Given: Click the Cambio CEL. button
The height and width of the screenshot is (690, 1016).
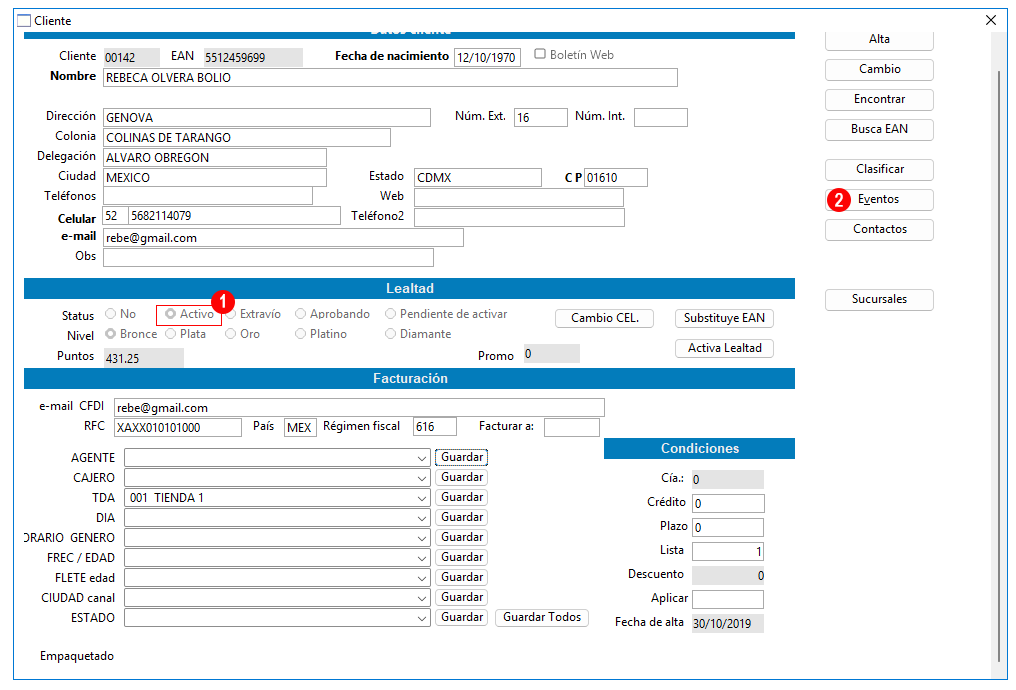Looking at the screenshot, I should click(x=605, y=318).
